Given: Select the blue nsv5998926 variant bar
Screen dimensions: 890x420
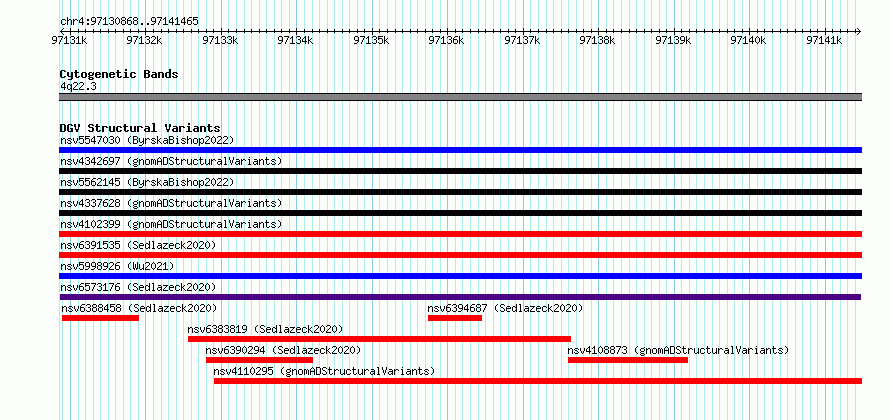Looking at the screenshot, I should [460, 276].
